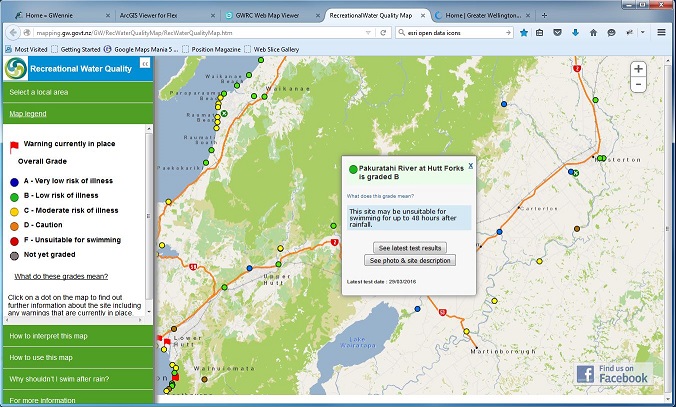This screenshot has height=407, width=676.
Task: Open the Google Maps Mania bookmark
Action: point(141,50)
